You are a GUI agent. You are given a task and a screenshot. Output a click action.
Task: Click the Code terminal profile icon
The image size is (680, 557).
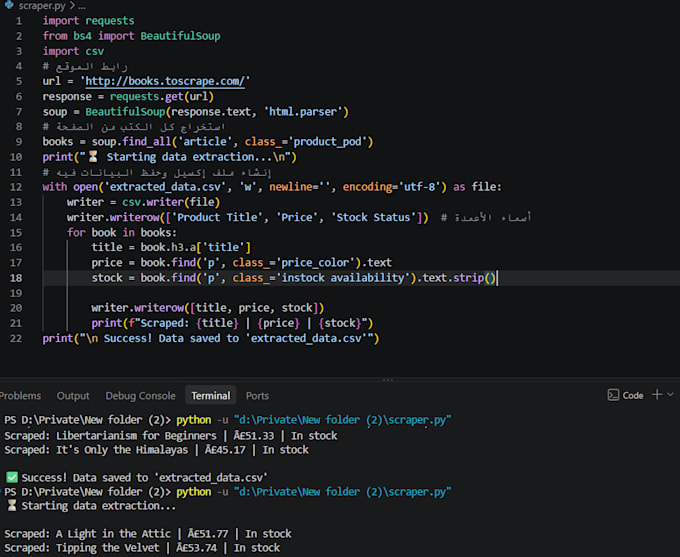[613, 395]
